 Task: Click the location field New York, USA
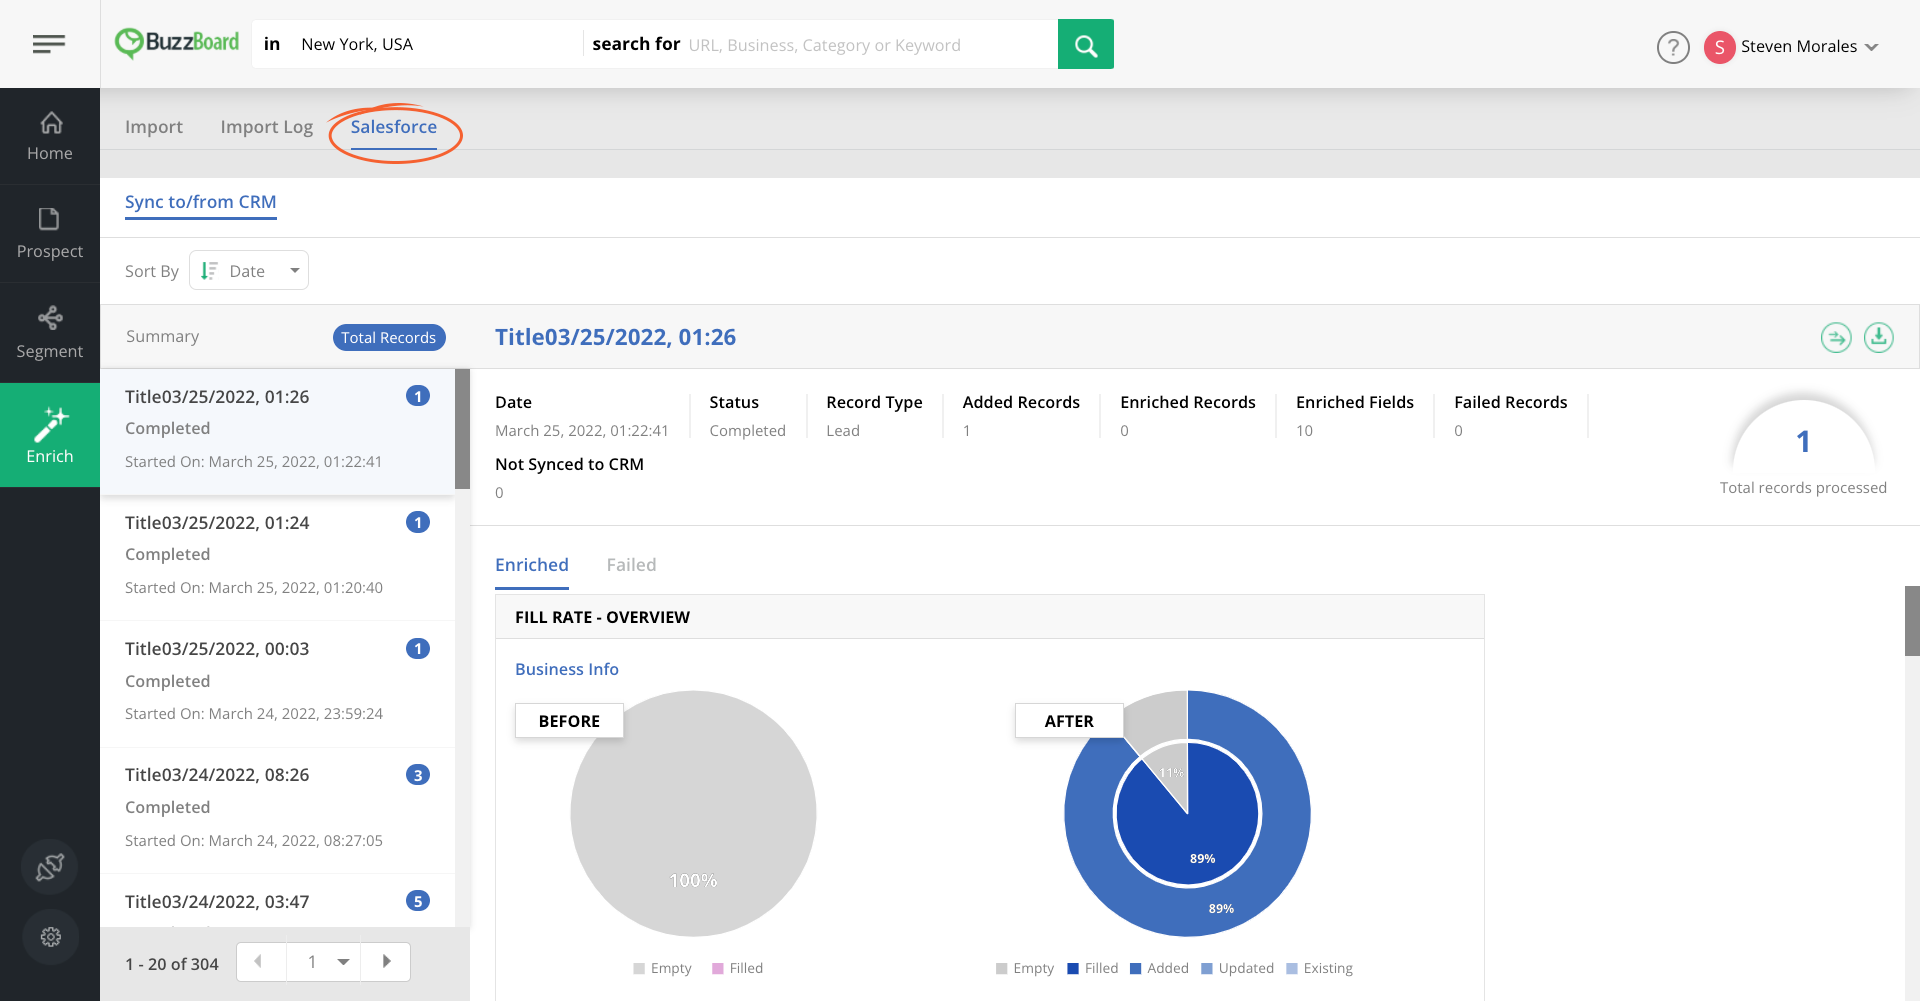click(x=420, y=44)
